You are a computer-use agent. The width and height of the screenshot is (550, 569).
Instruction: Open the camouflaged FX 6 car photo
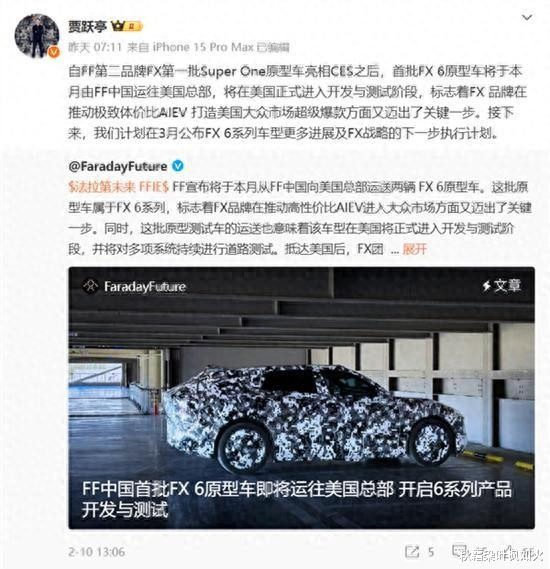click(301, 397)
